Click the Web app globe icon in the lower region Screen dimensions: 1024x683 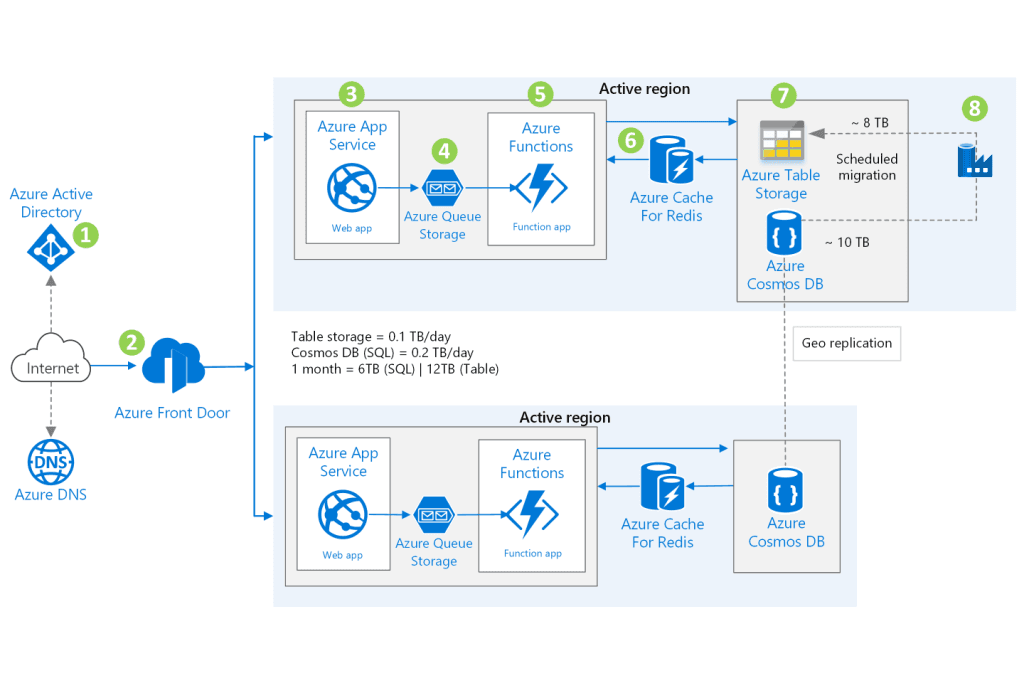point(343,515)
